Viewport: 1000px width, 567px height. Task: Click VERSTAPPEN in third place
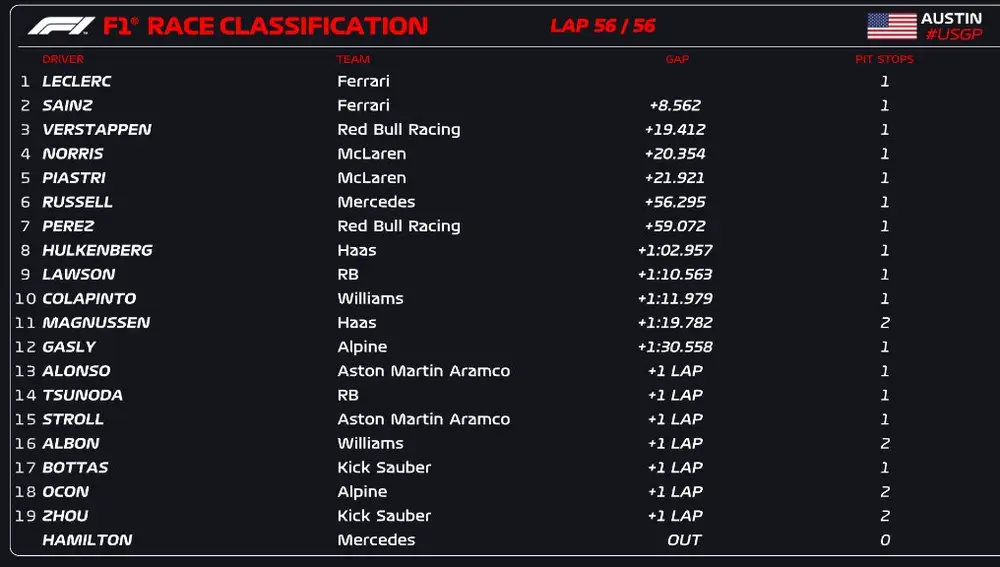tap(97, 129)
